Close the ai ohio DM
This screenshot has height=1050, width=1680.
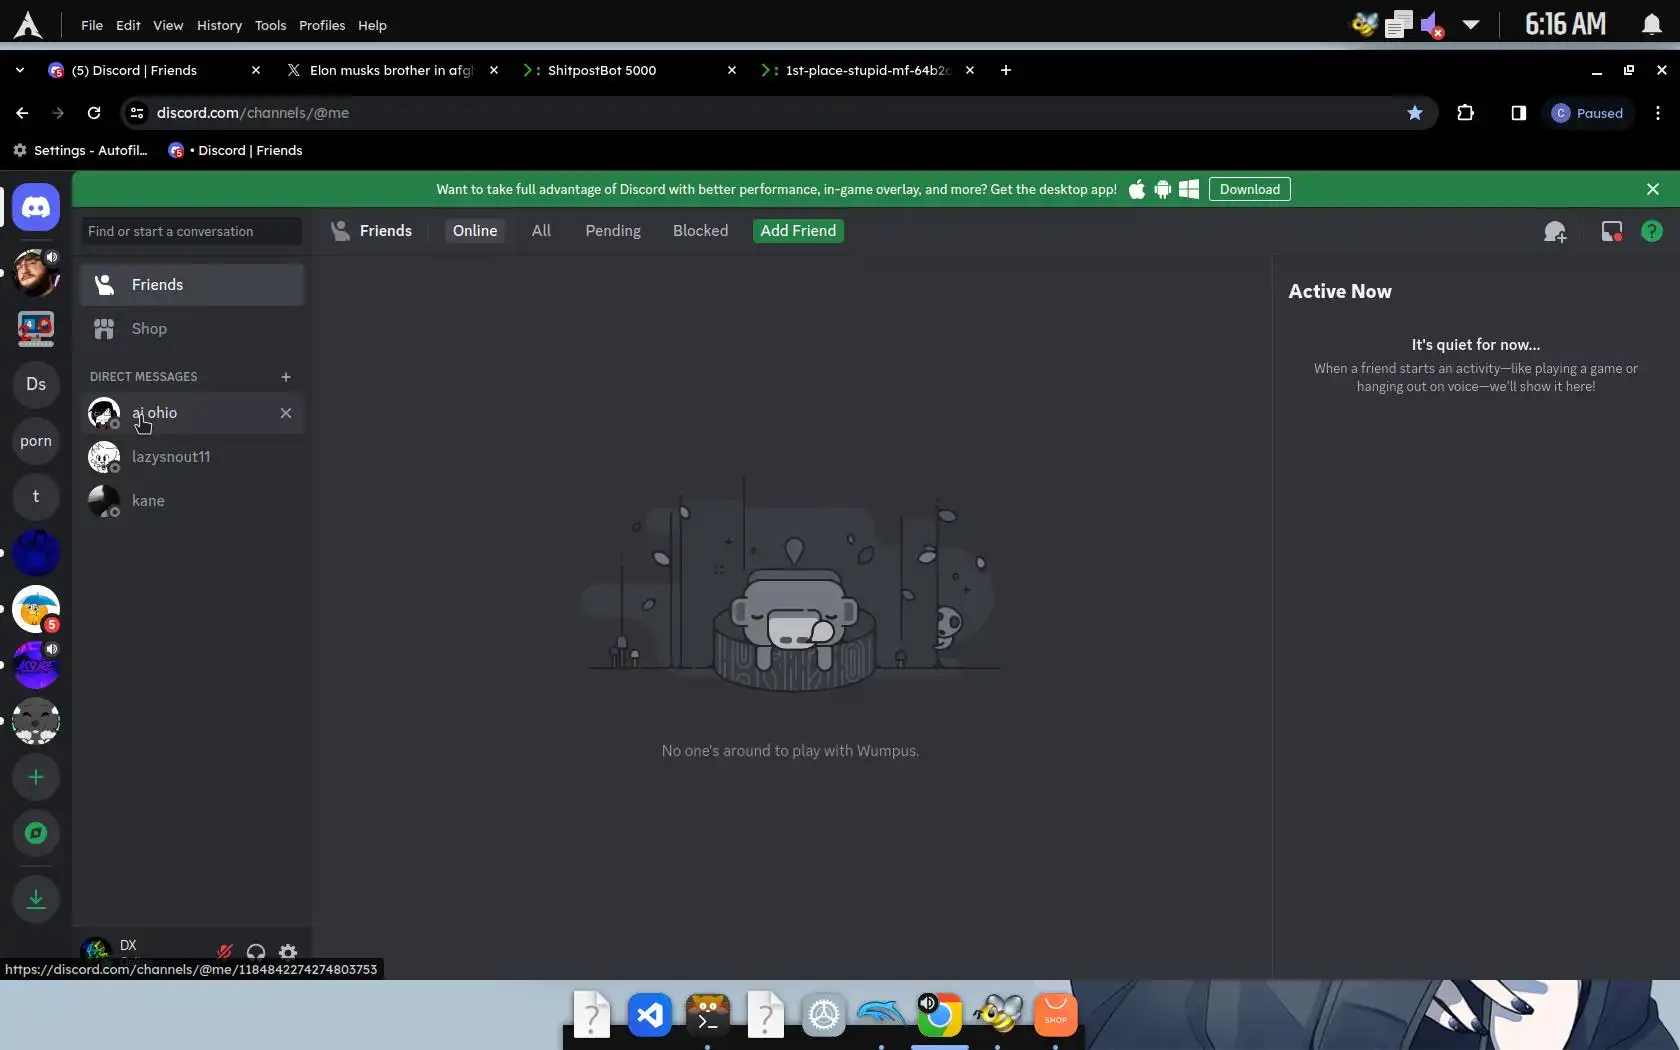tap(286, 413)
